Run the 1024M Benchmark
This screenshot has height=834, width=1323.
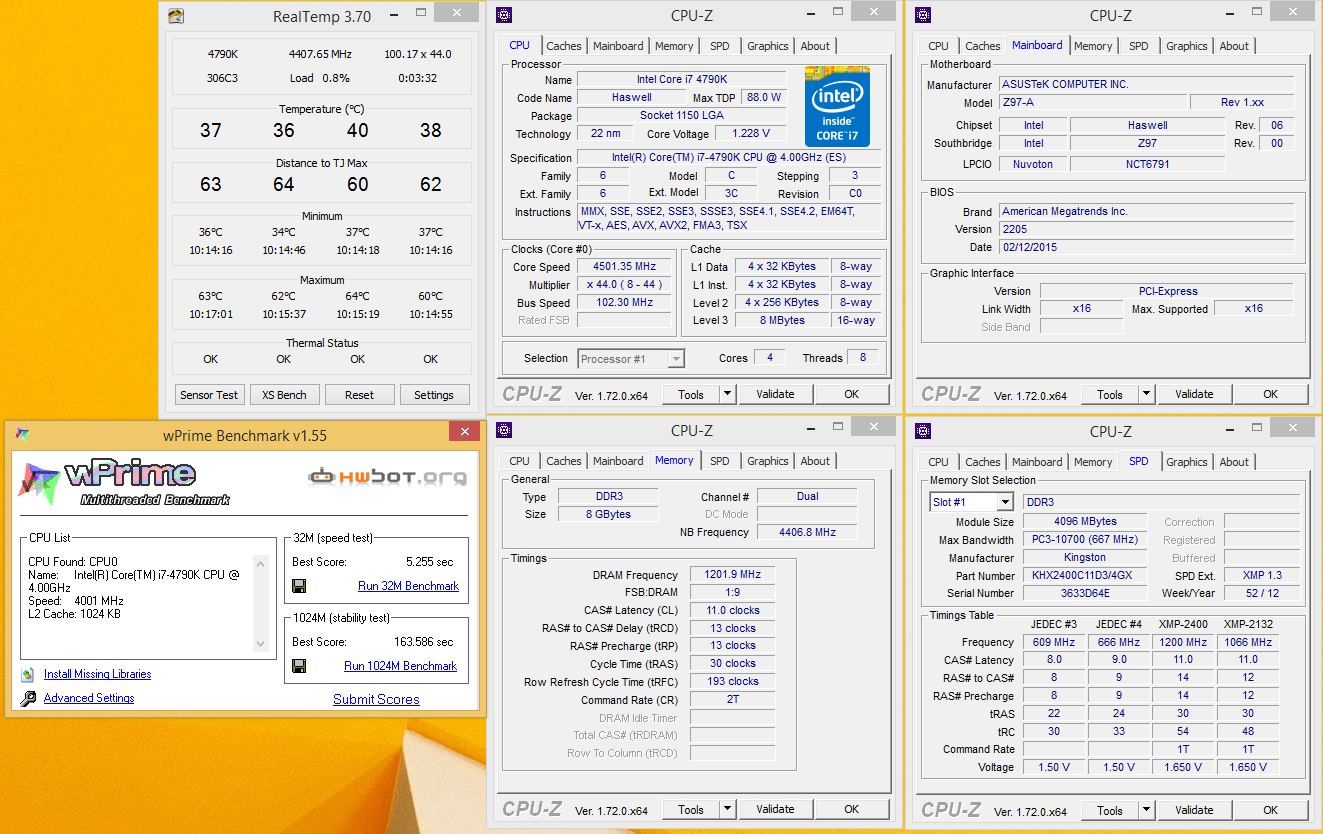[x=400, y=666]
